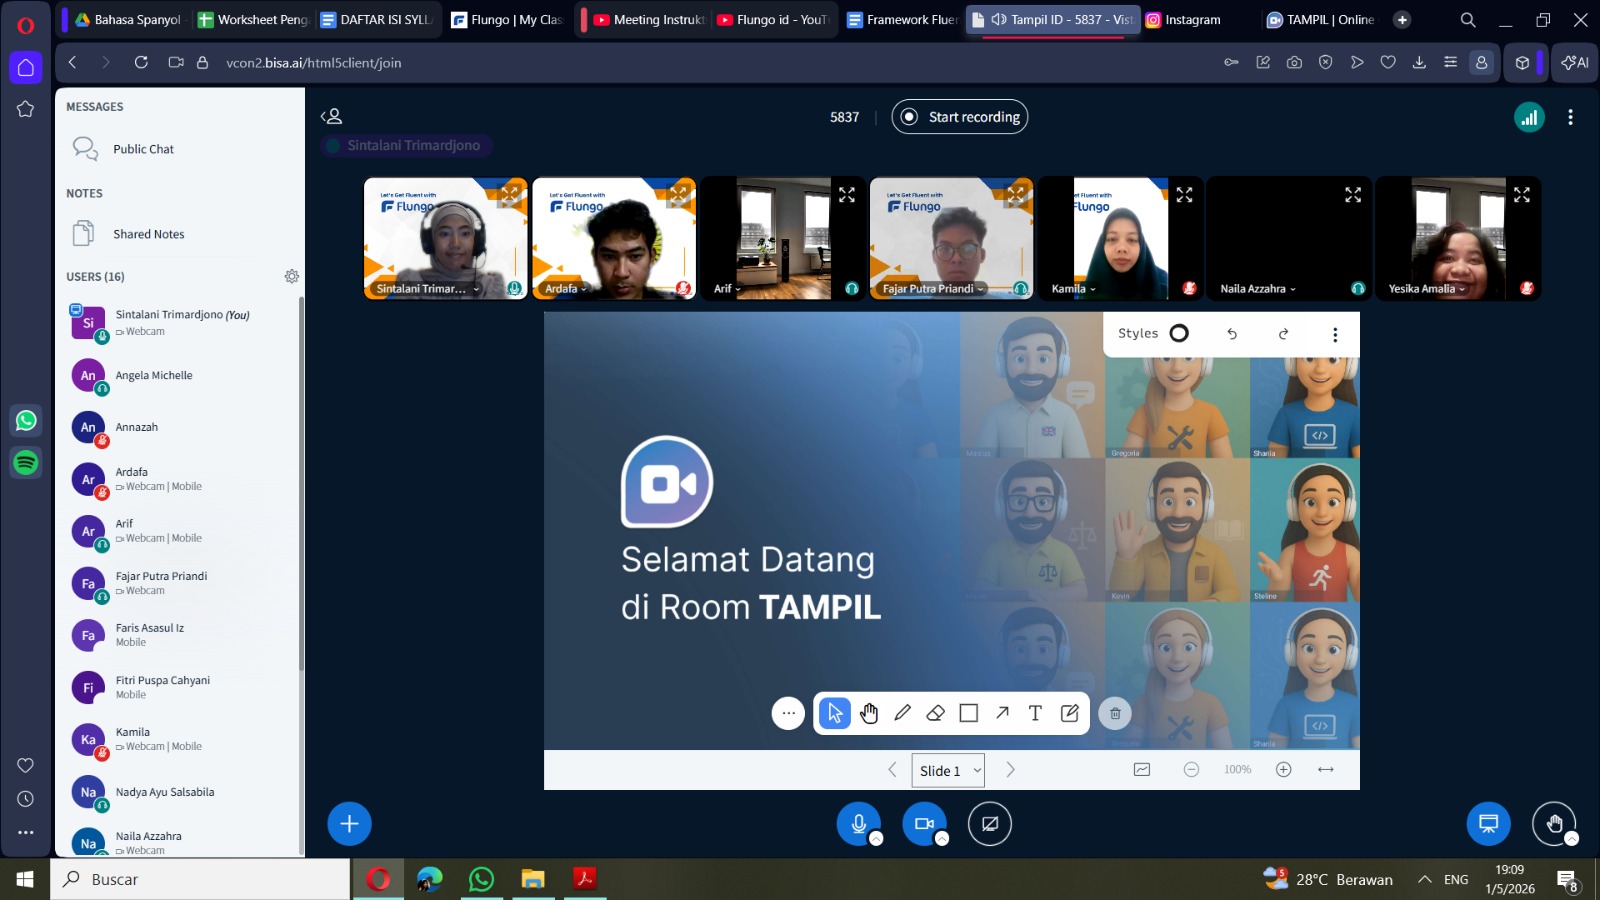Open File Explorer from taskbar
This screenshot has height=900, width=1600.
[x=533, y=879]
